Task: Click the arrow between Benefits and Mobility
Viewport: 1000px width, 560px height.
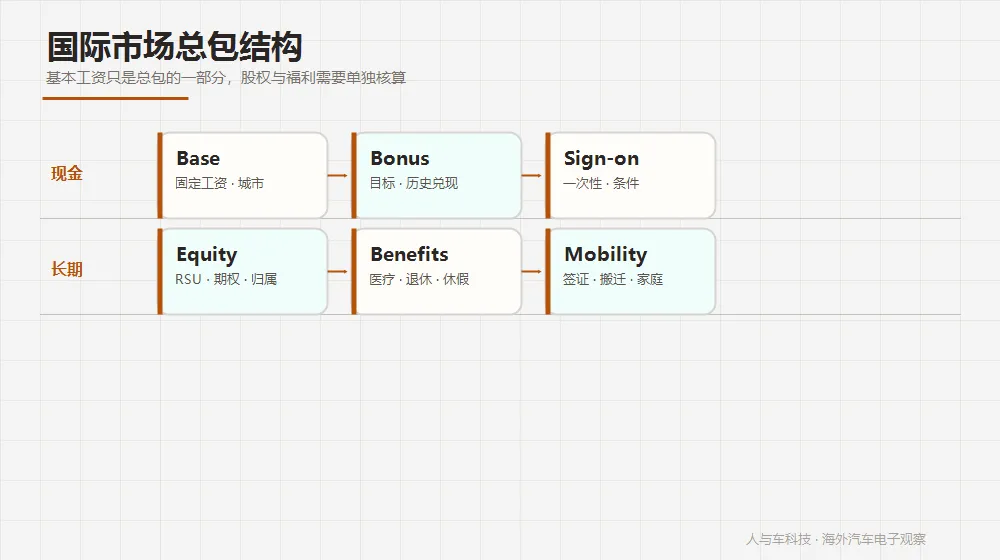Action: point(531,271)
